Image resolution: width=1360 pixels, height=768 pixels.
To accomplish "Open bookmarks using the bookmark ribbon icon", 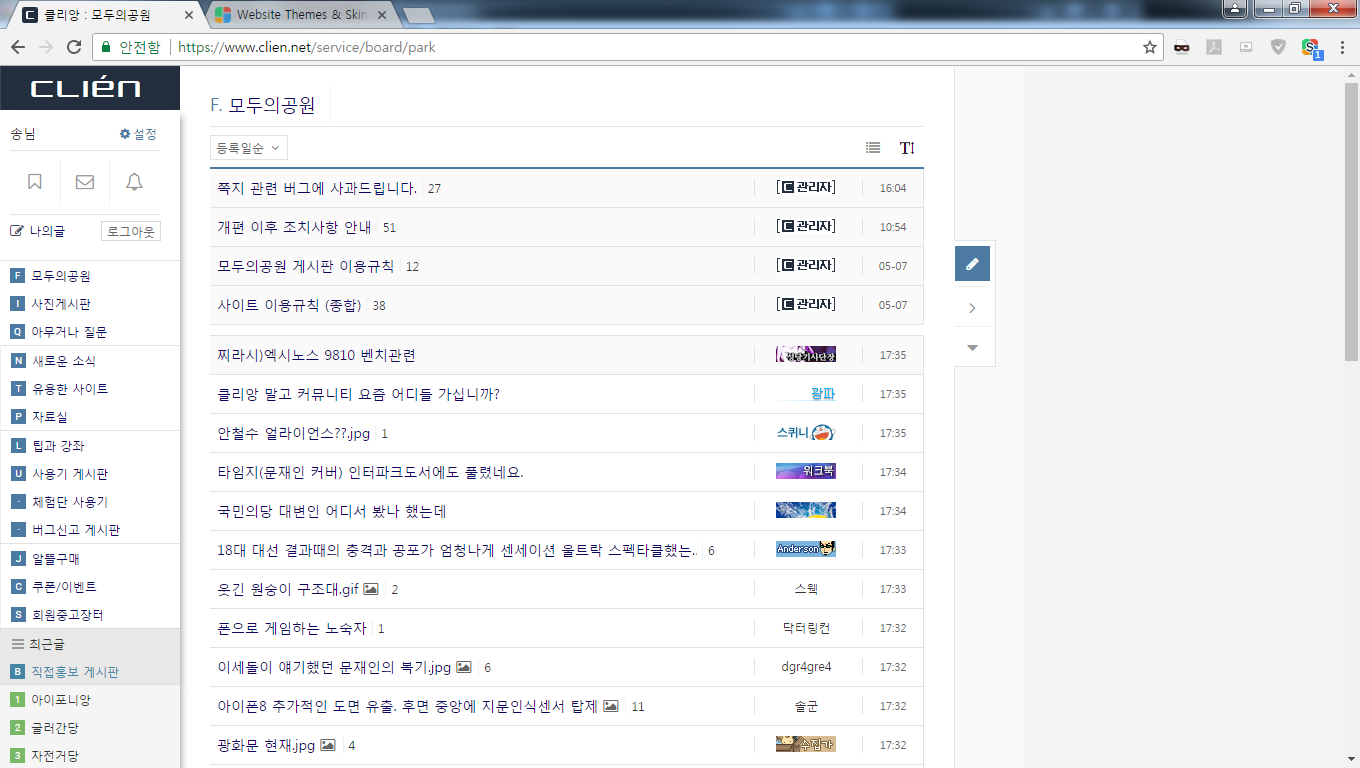I will tap(35, 182).
